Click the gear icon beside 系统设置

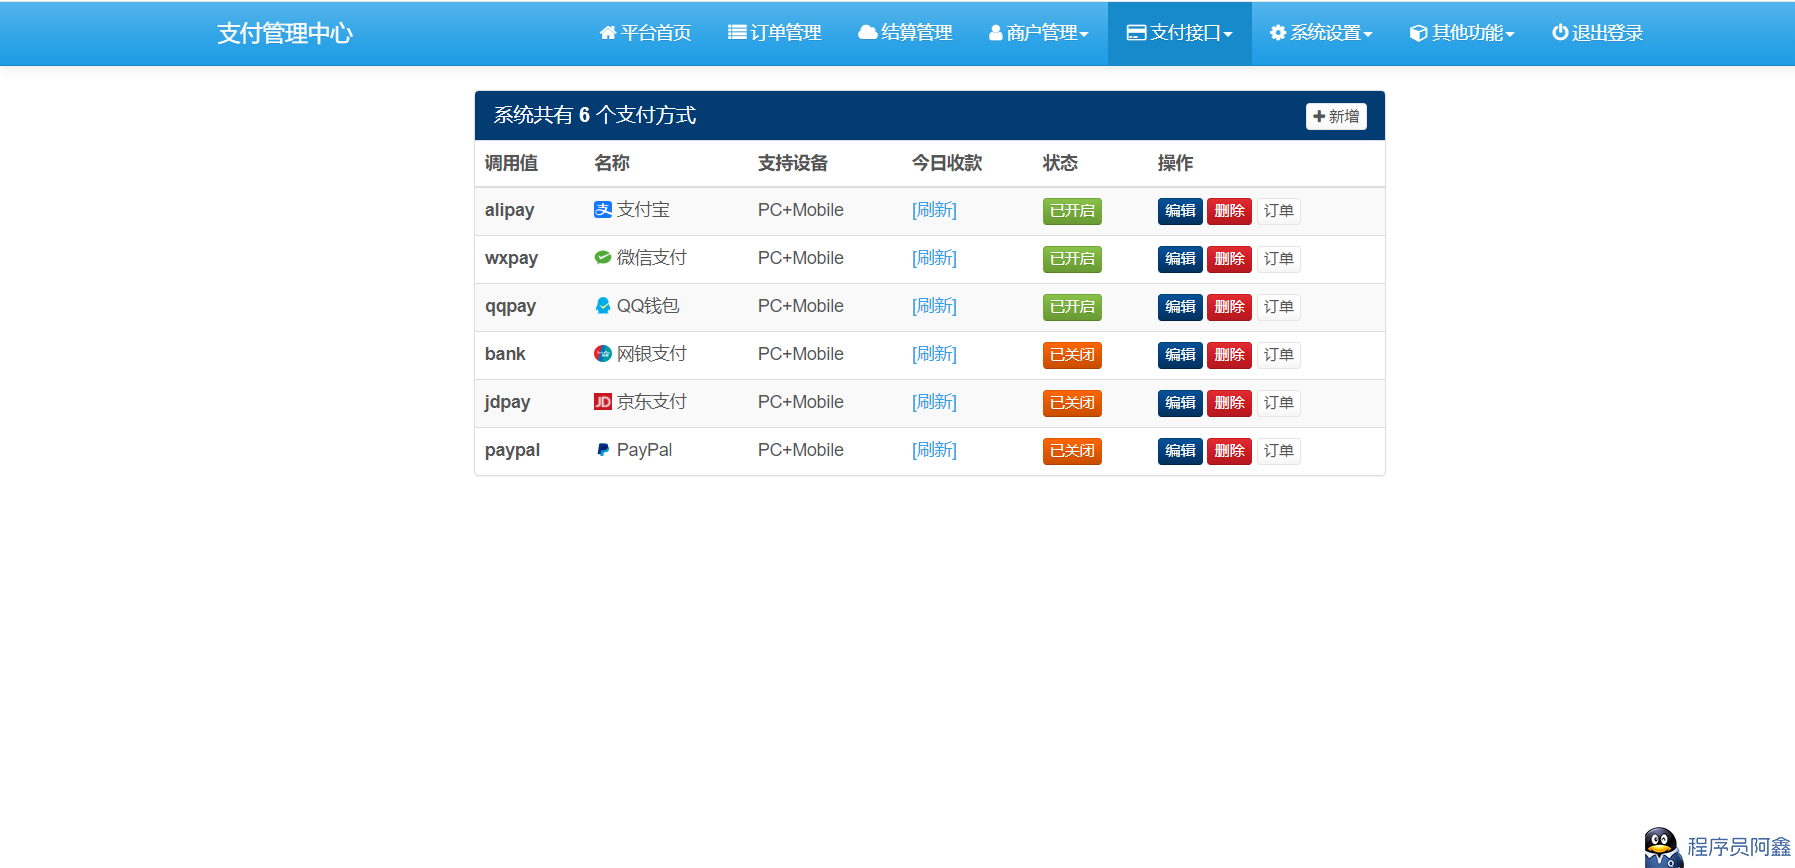point(1278,33)
